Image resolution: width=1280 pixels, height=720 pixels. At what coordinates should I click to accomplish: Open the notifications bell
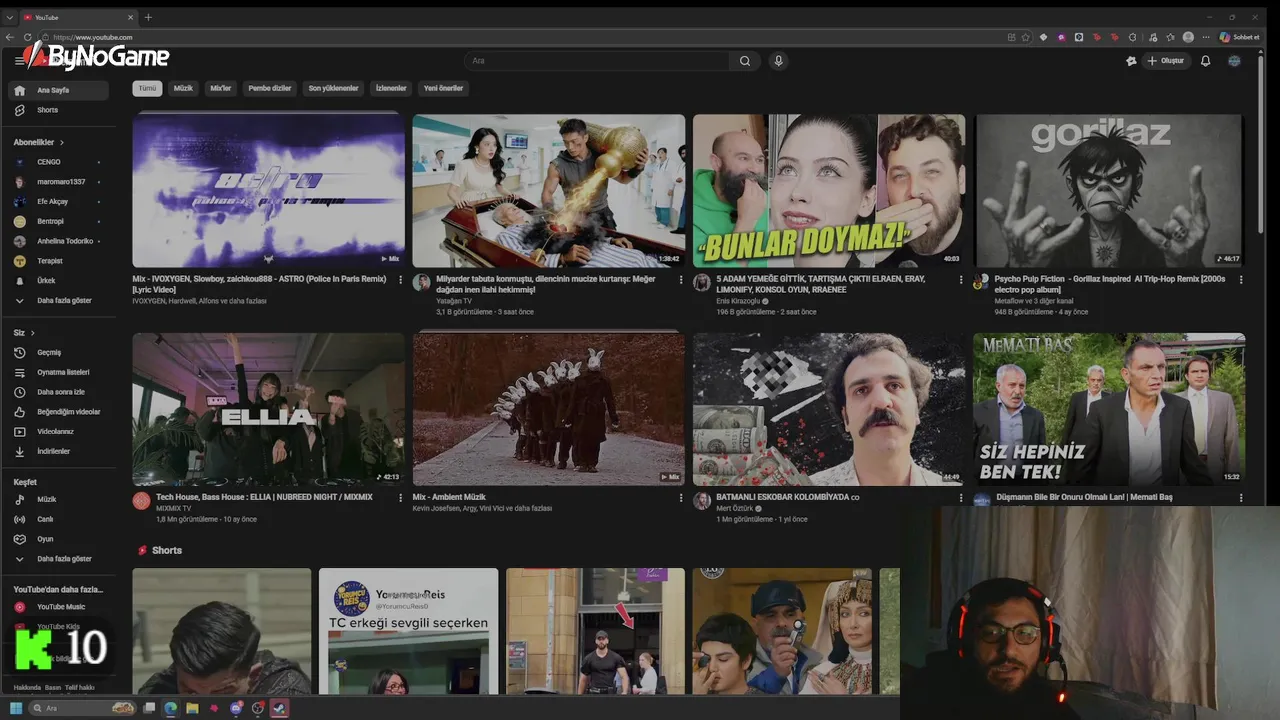[1205, 61]
